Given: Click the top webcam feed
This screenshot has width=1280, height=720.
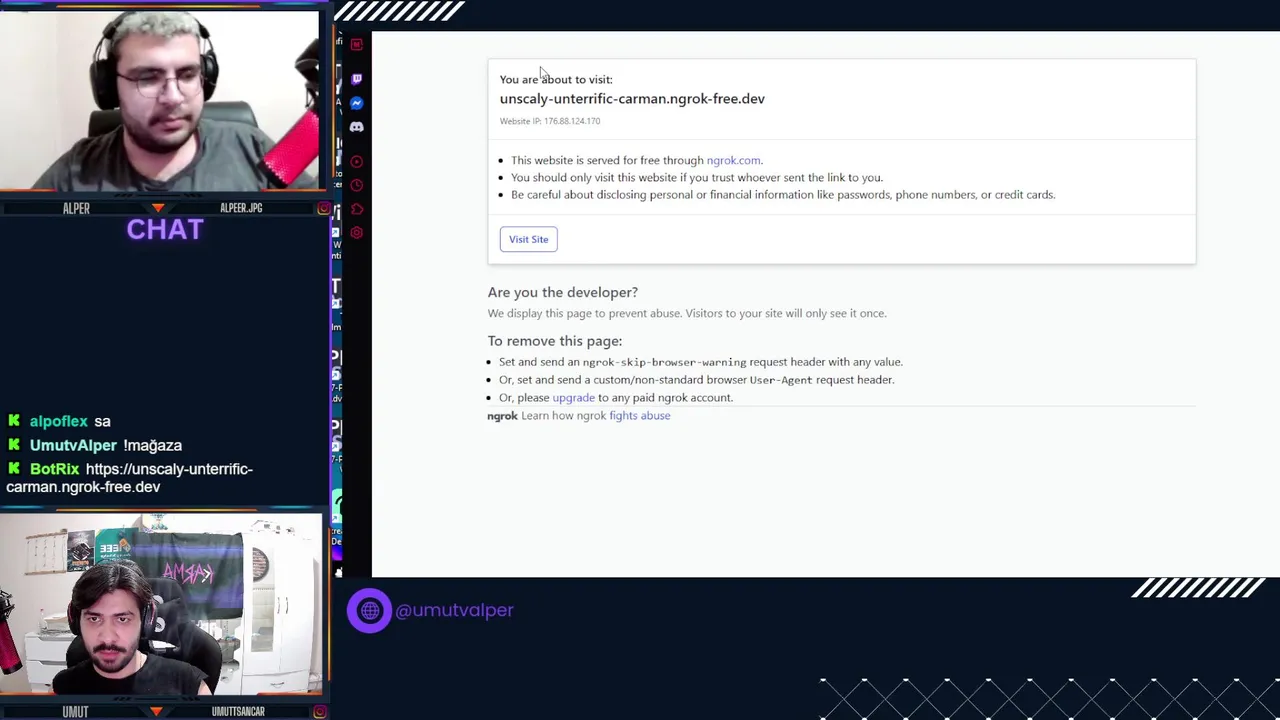Looking at the screenshot, I should pyautogui.click(x=160, y=100).
